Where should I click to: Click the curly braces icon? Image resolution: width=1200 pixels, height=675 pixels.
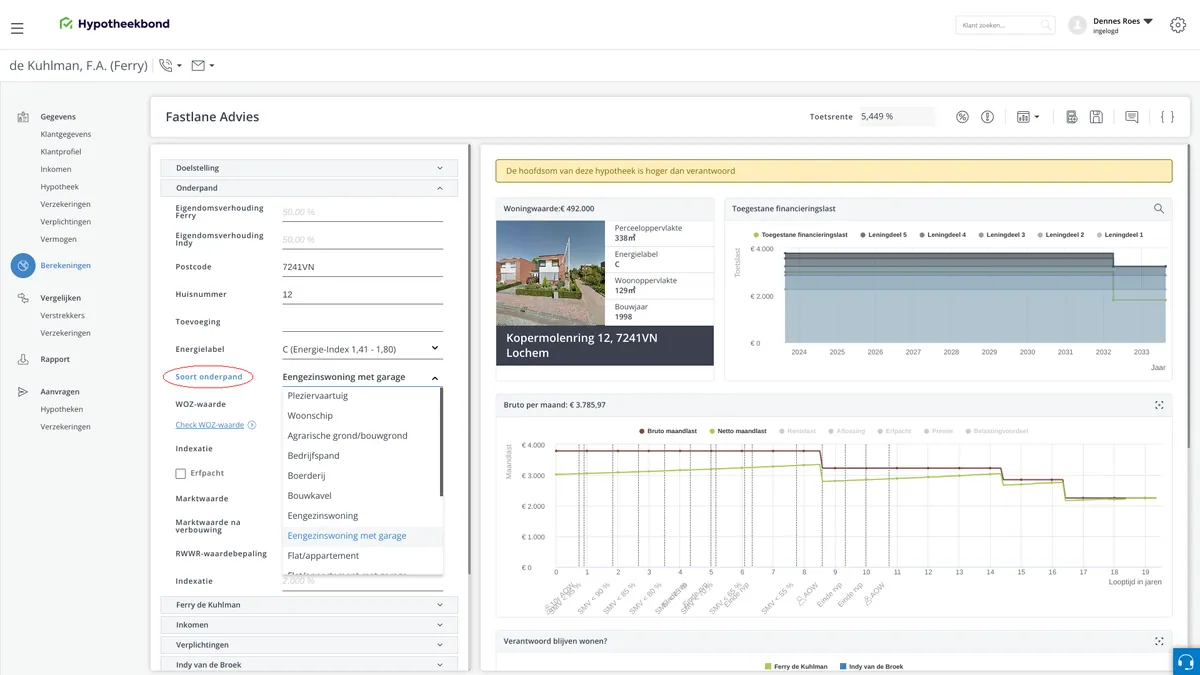coord(1167,117)
